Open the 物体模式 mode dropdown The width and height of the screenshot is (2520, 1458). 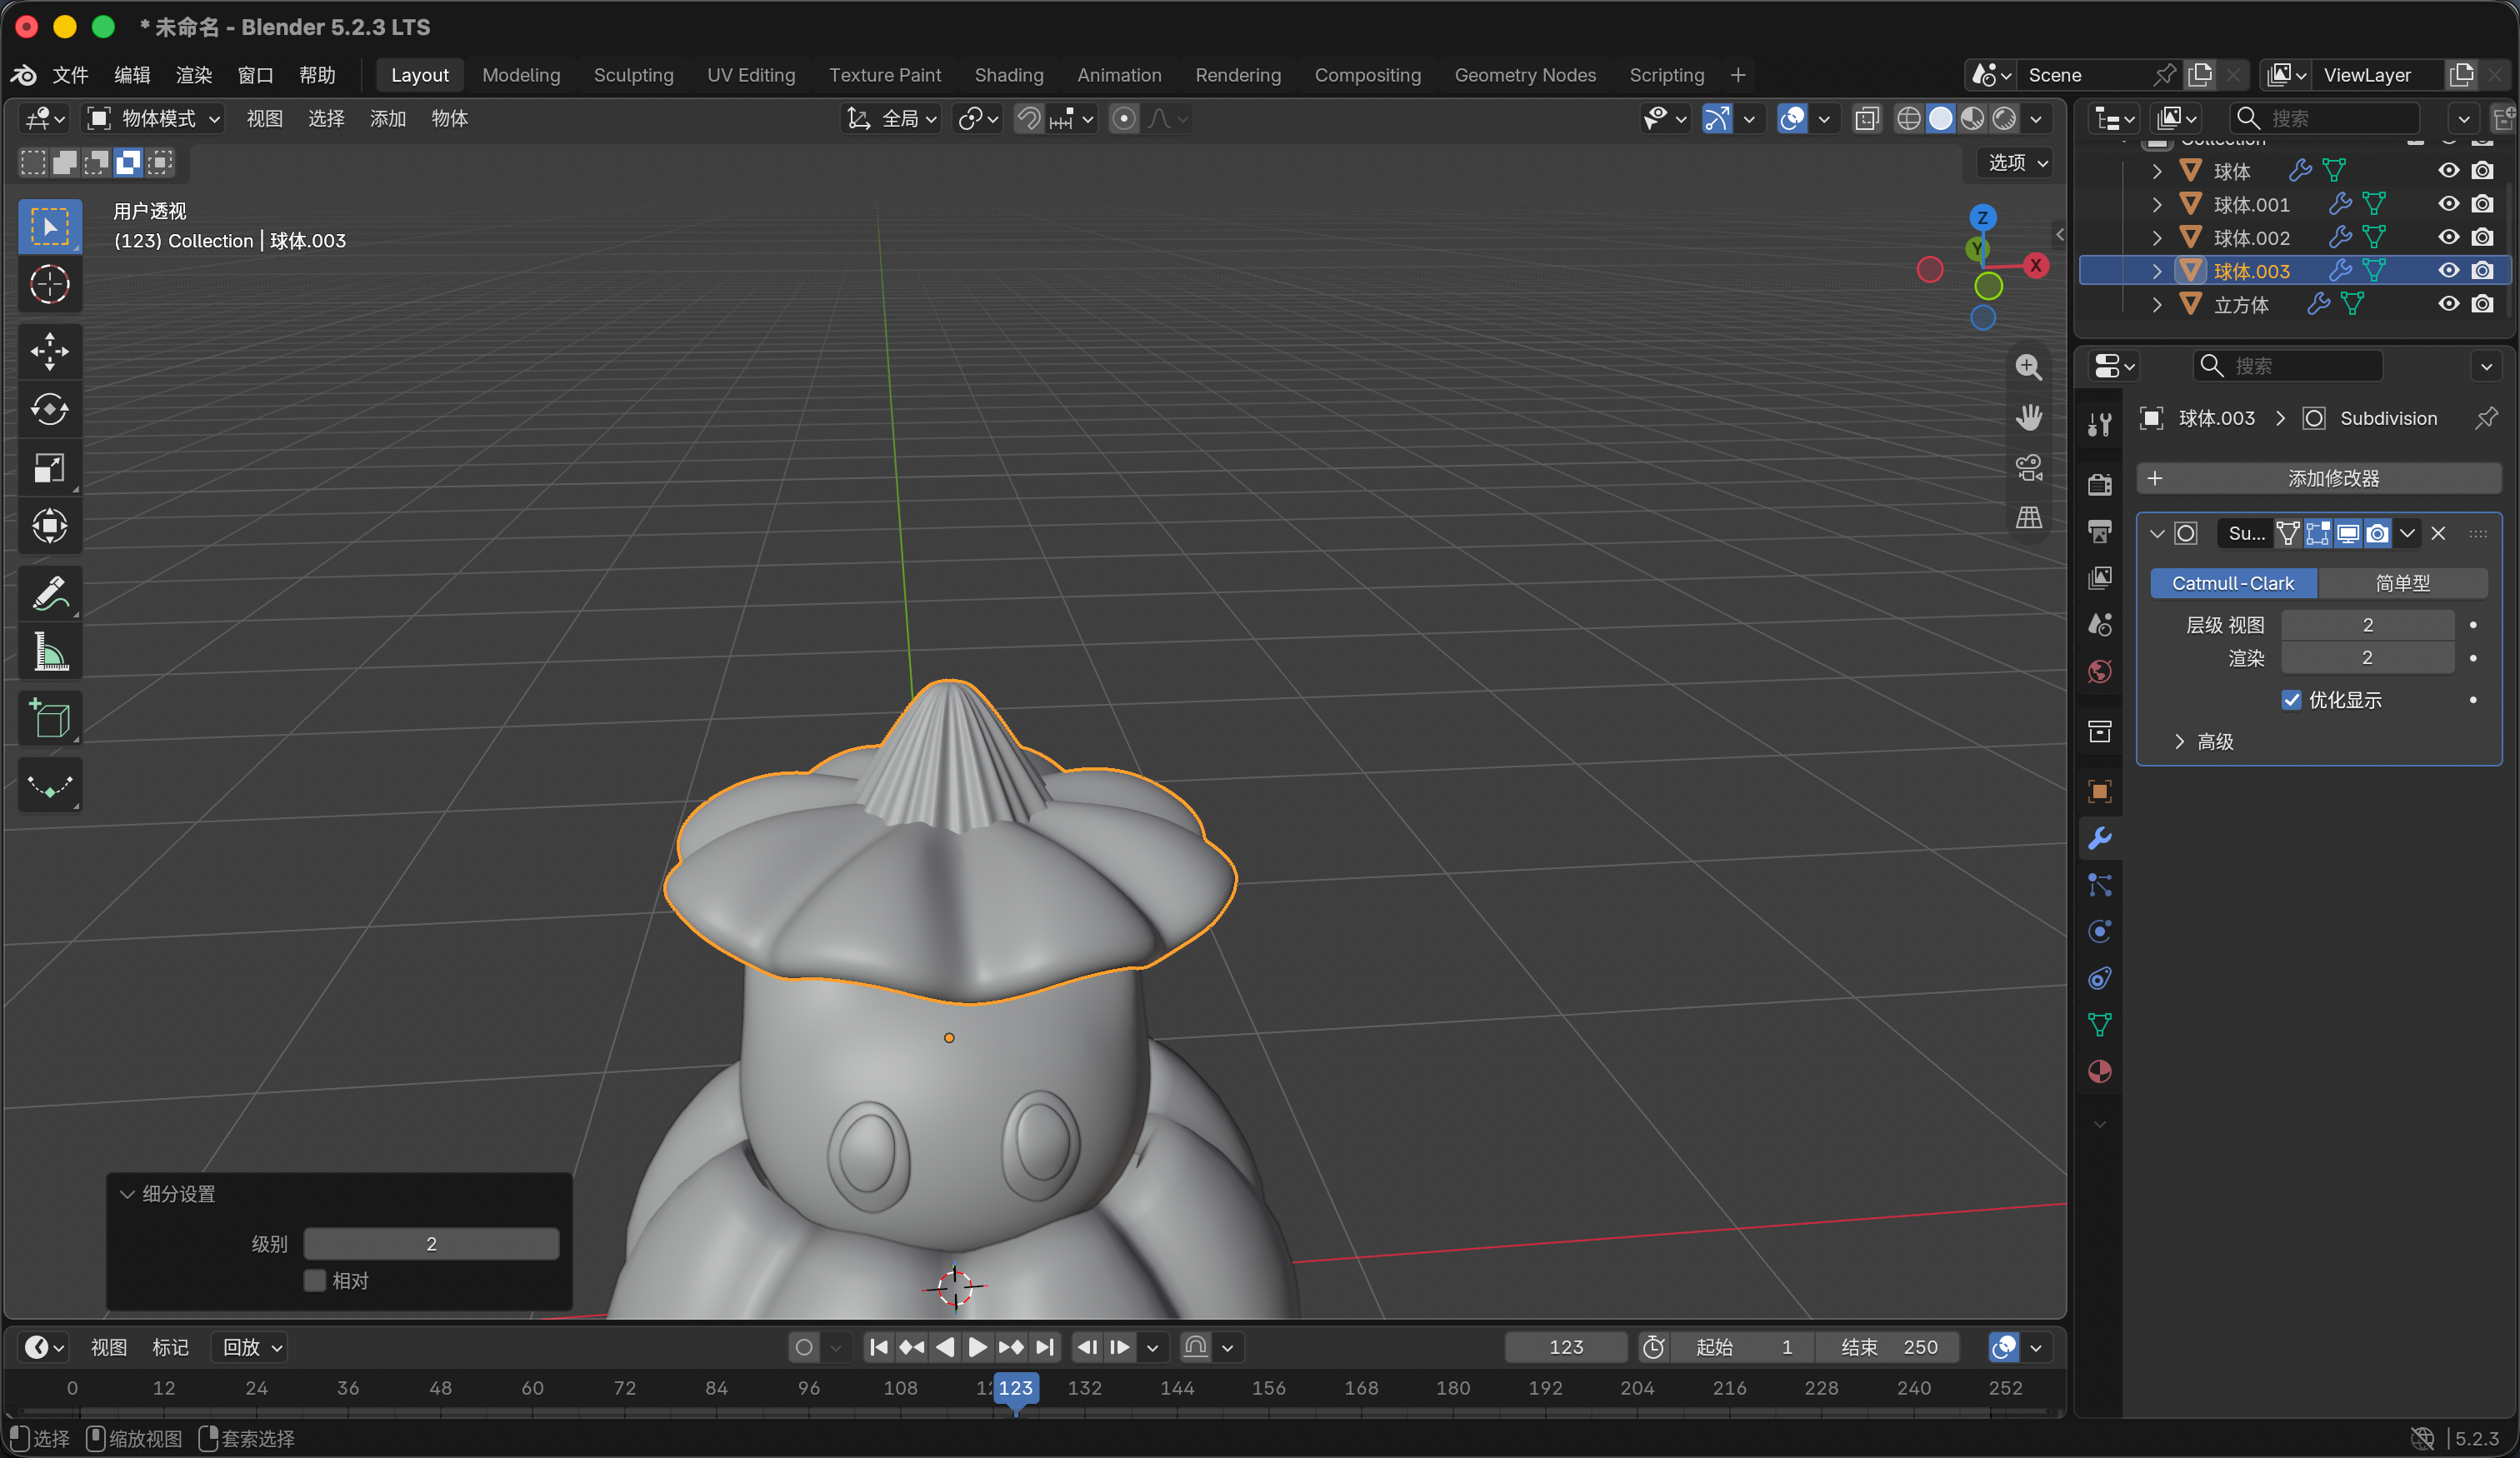153,119
